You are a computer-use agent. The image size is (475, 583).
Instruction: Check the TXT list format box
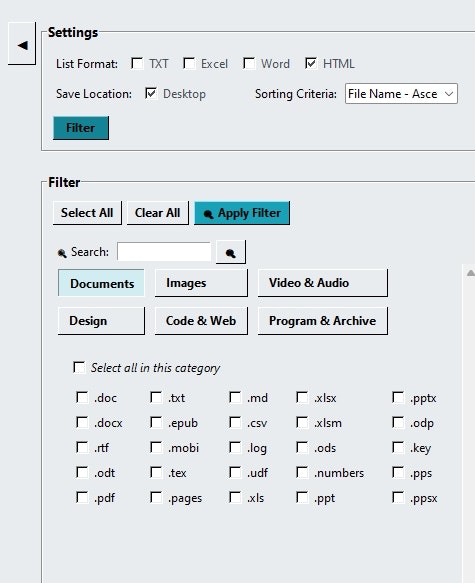(137, 63)
